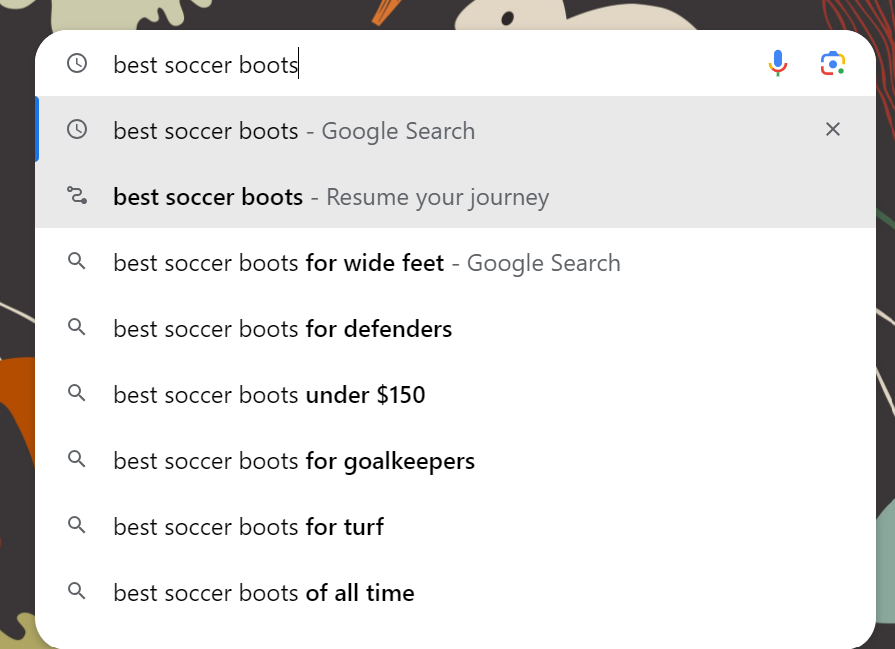Click the clock icon in search box

tap(77, 64)
